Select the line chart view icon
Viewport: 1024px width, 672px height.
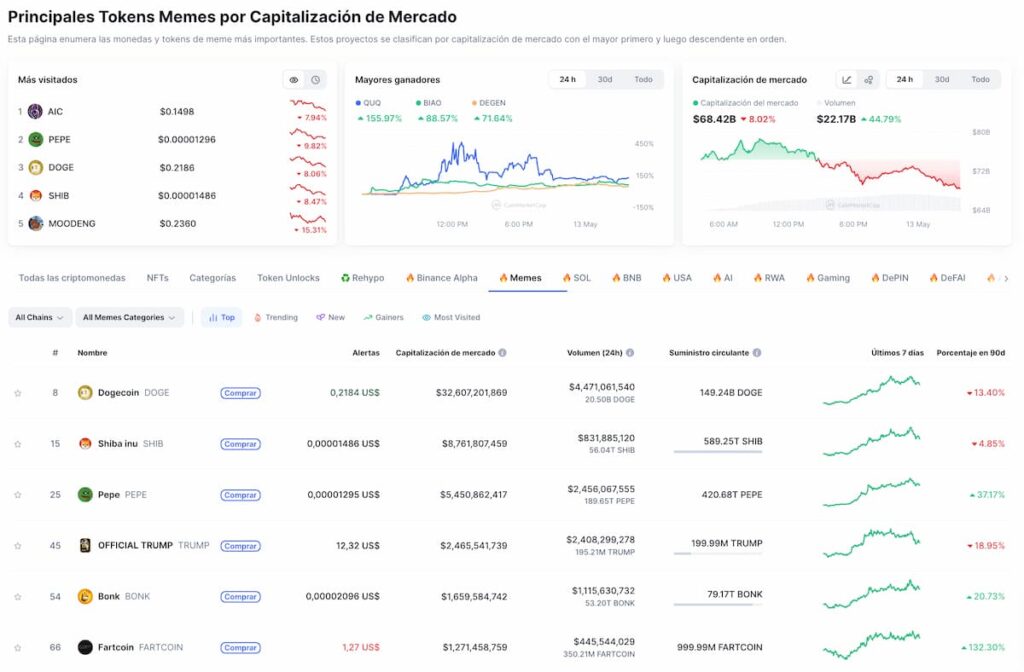(x=846, y=80)
